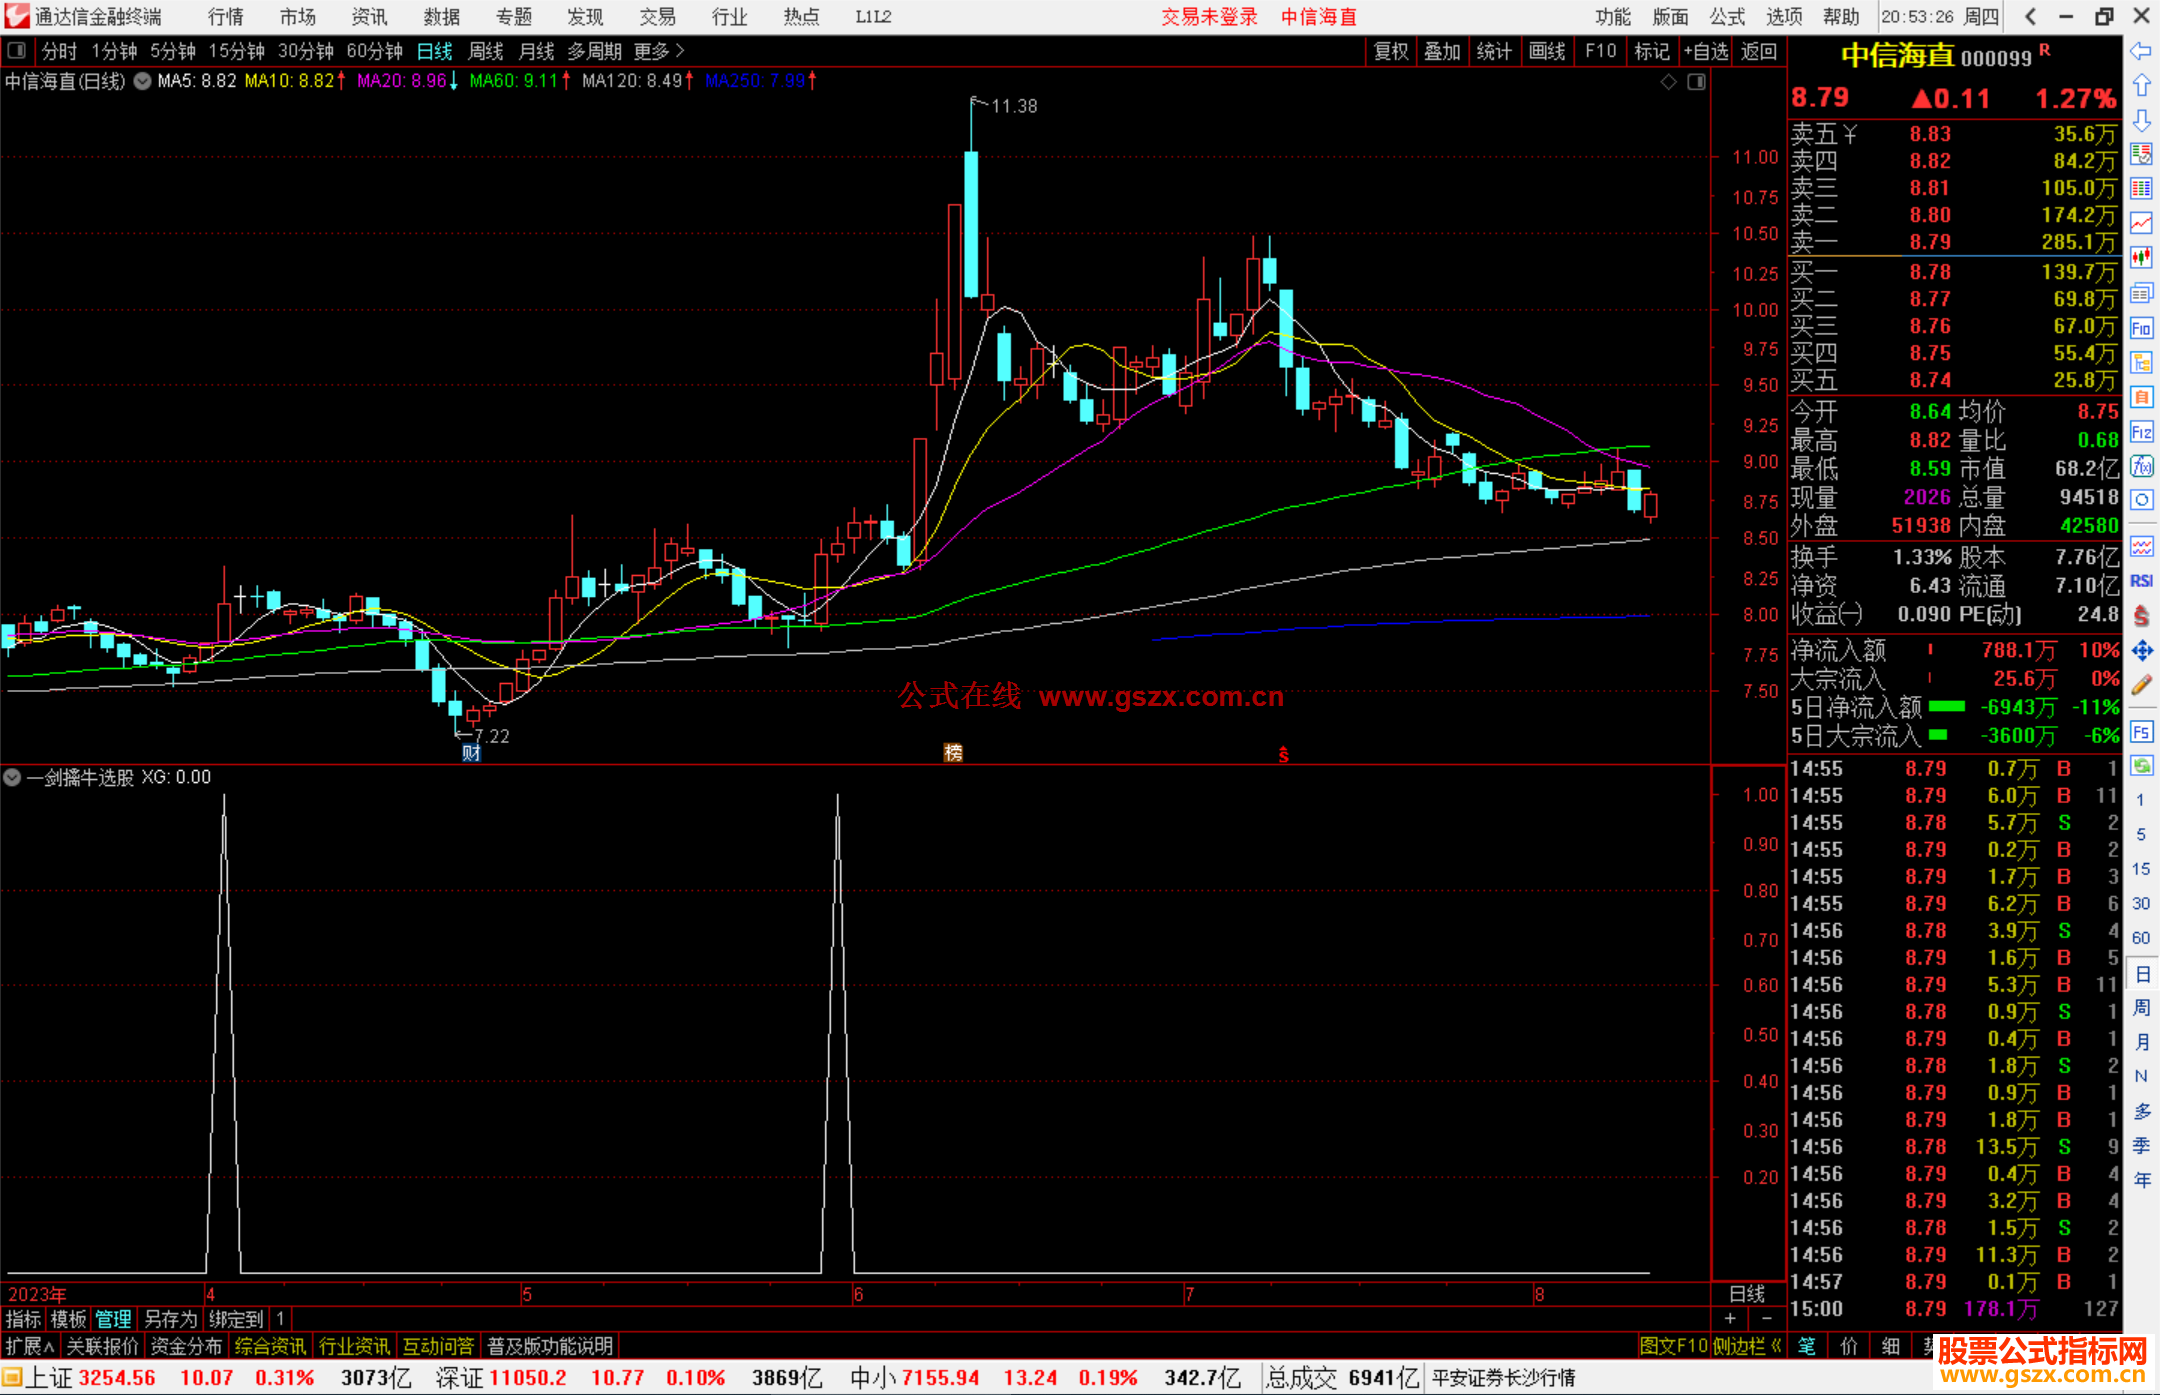Open the 选项 menu

1784,17
